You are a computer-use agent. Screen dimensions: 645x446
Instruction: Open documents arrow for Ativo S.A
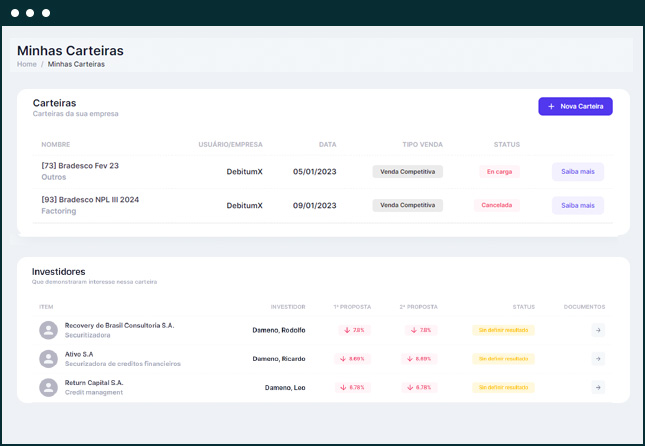598,358
